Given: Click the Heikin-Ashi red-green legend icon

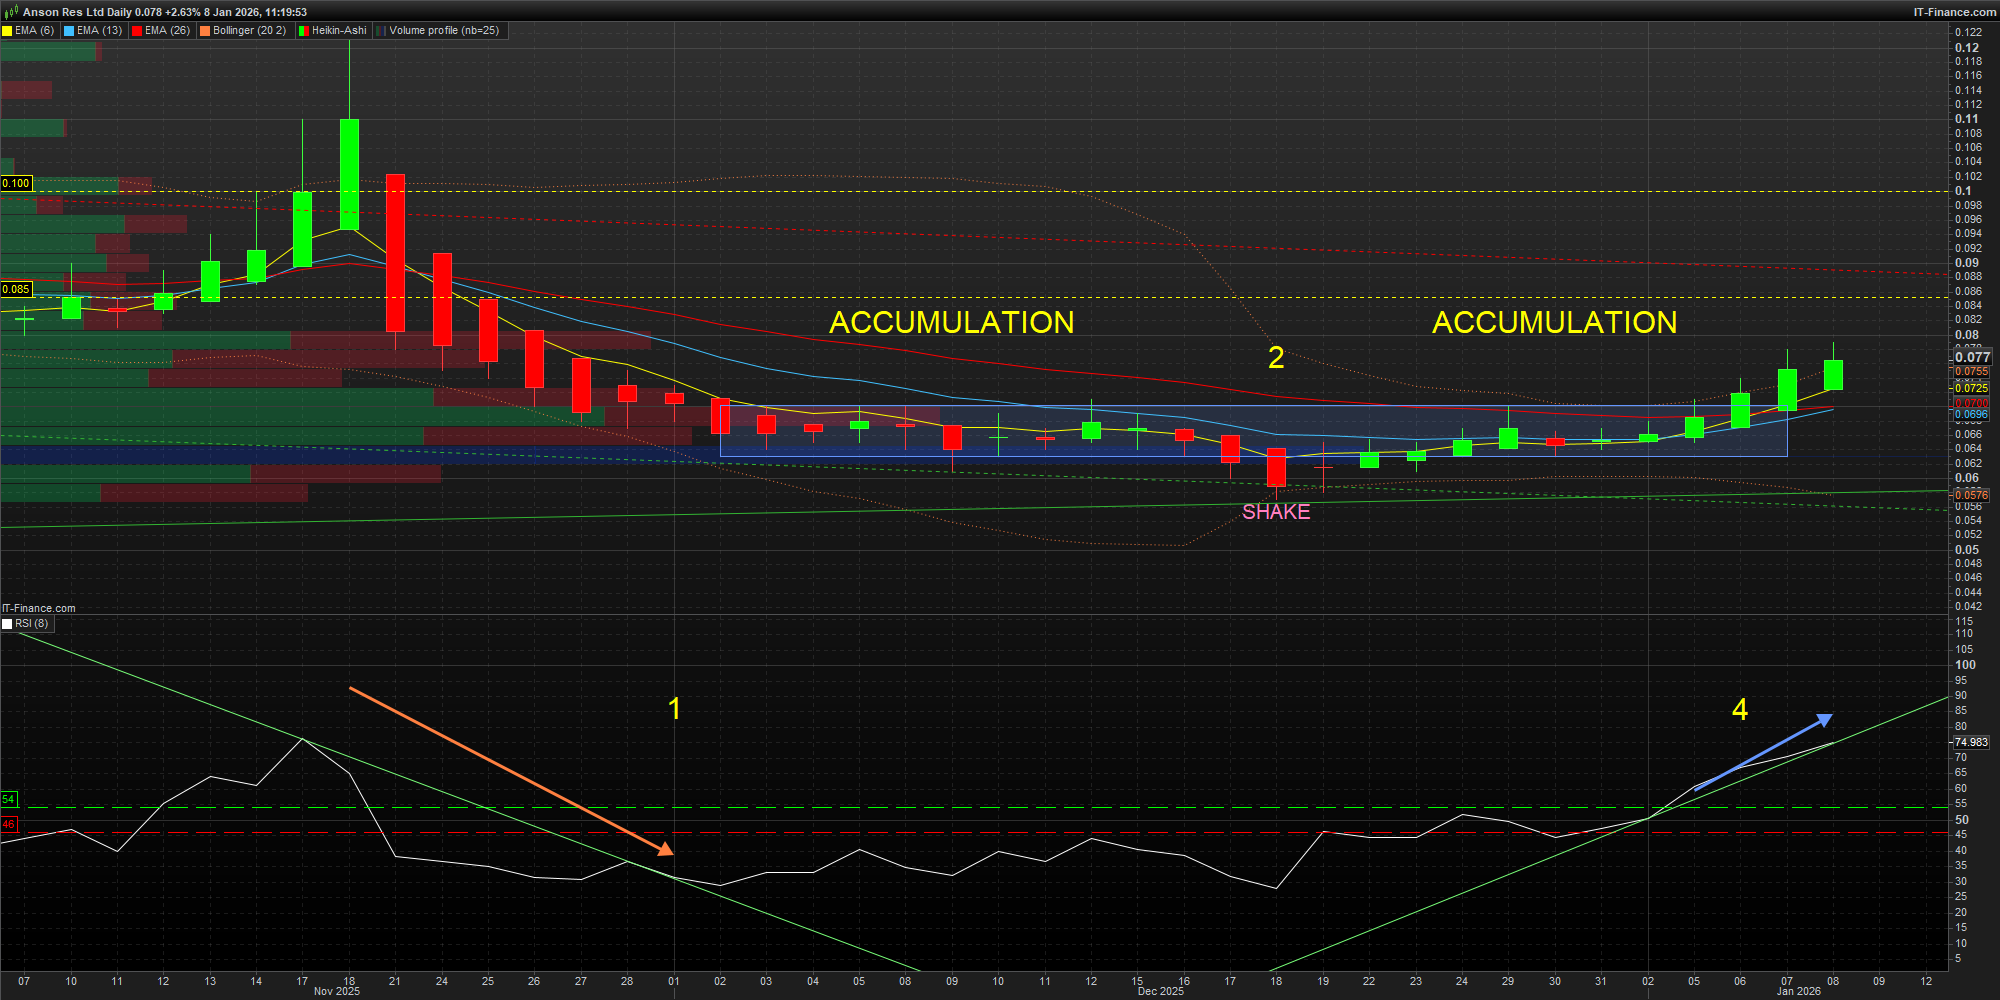Looking at the screenshot, I should [304, 31].
